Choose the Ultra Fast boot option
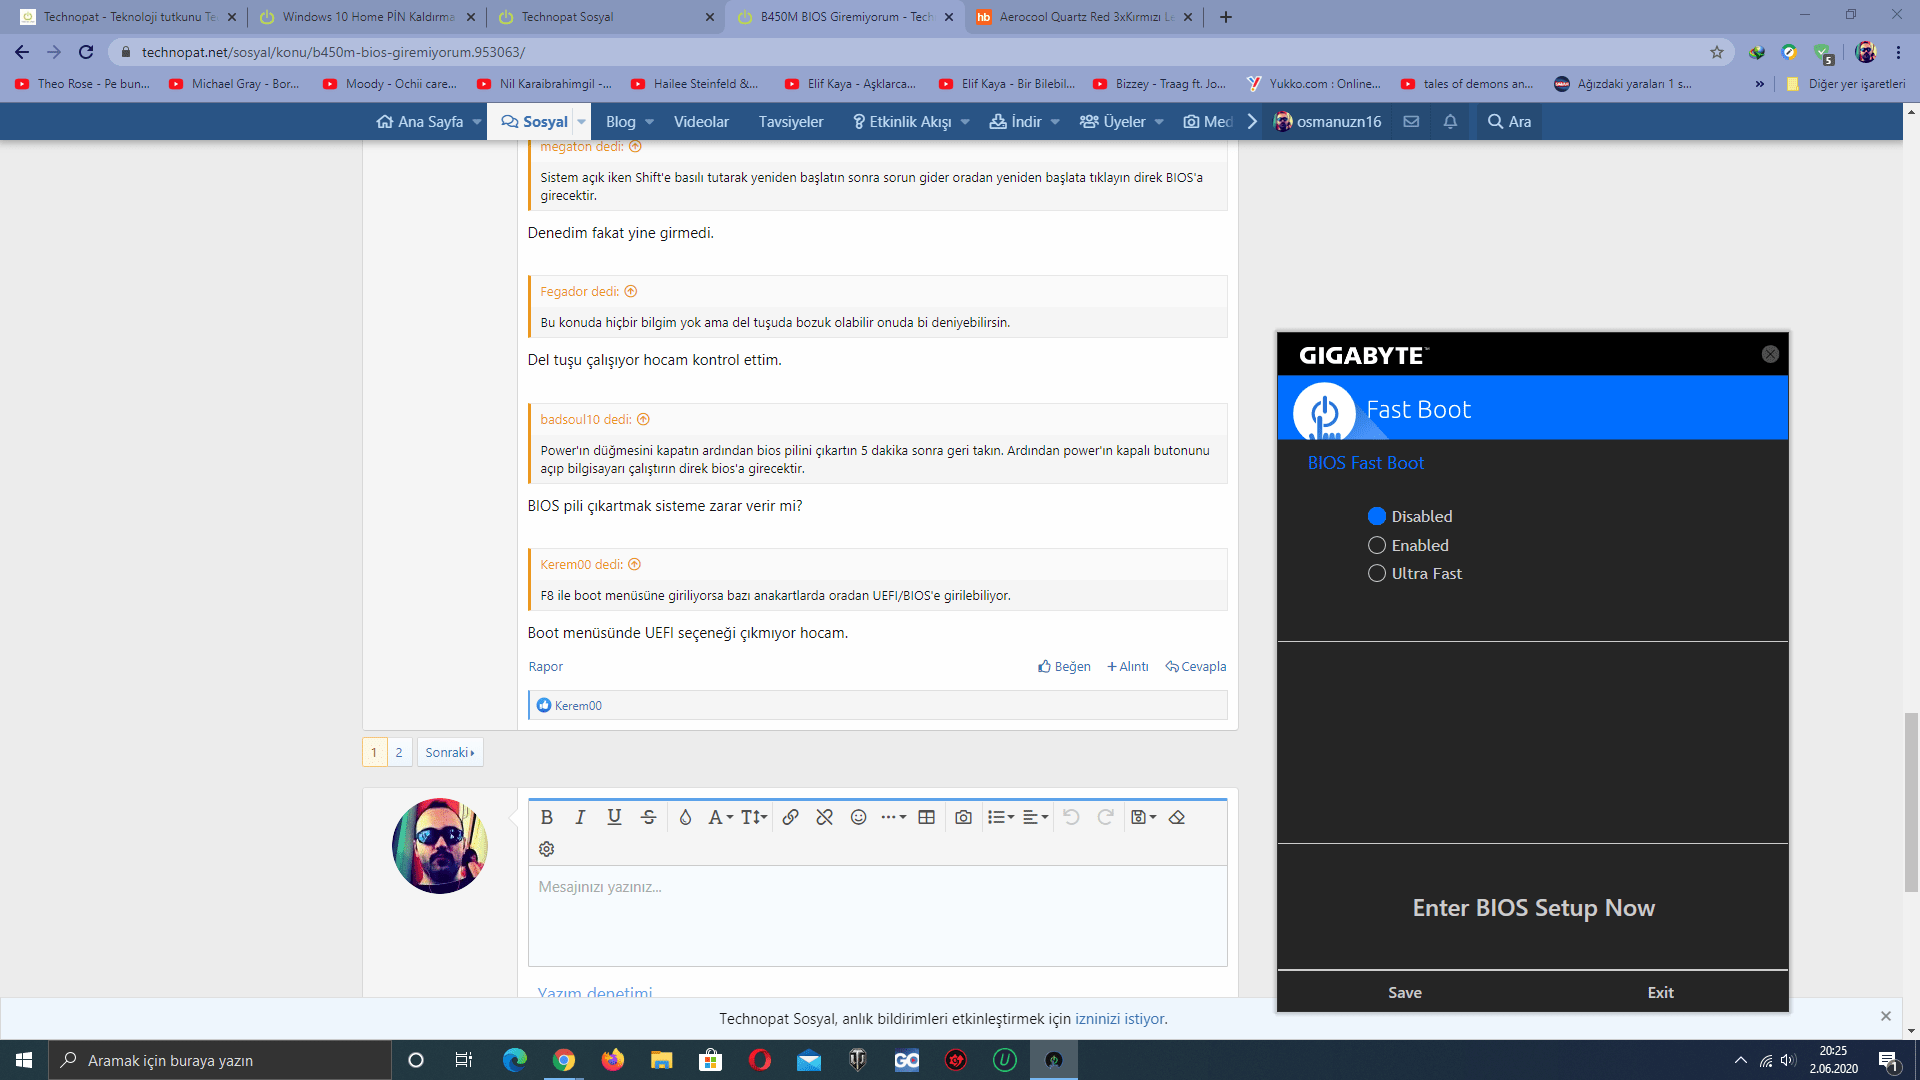This screenshot has width=1920, height=1080. [x=1377, y=573]
